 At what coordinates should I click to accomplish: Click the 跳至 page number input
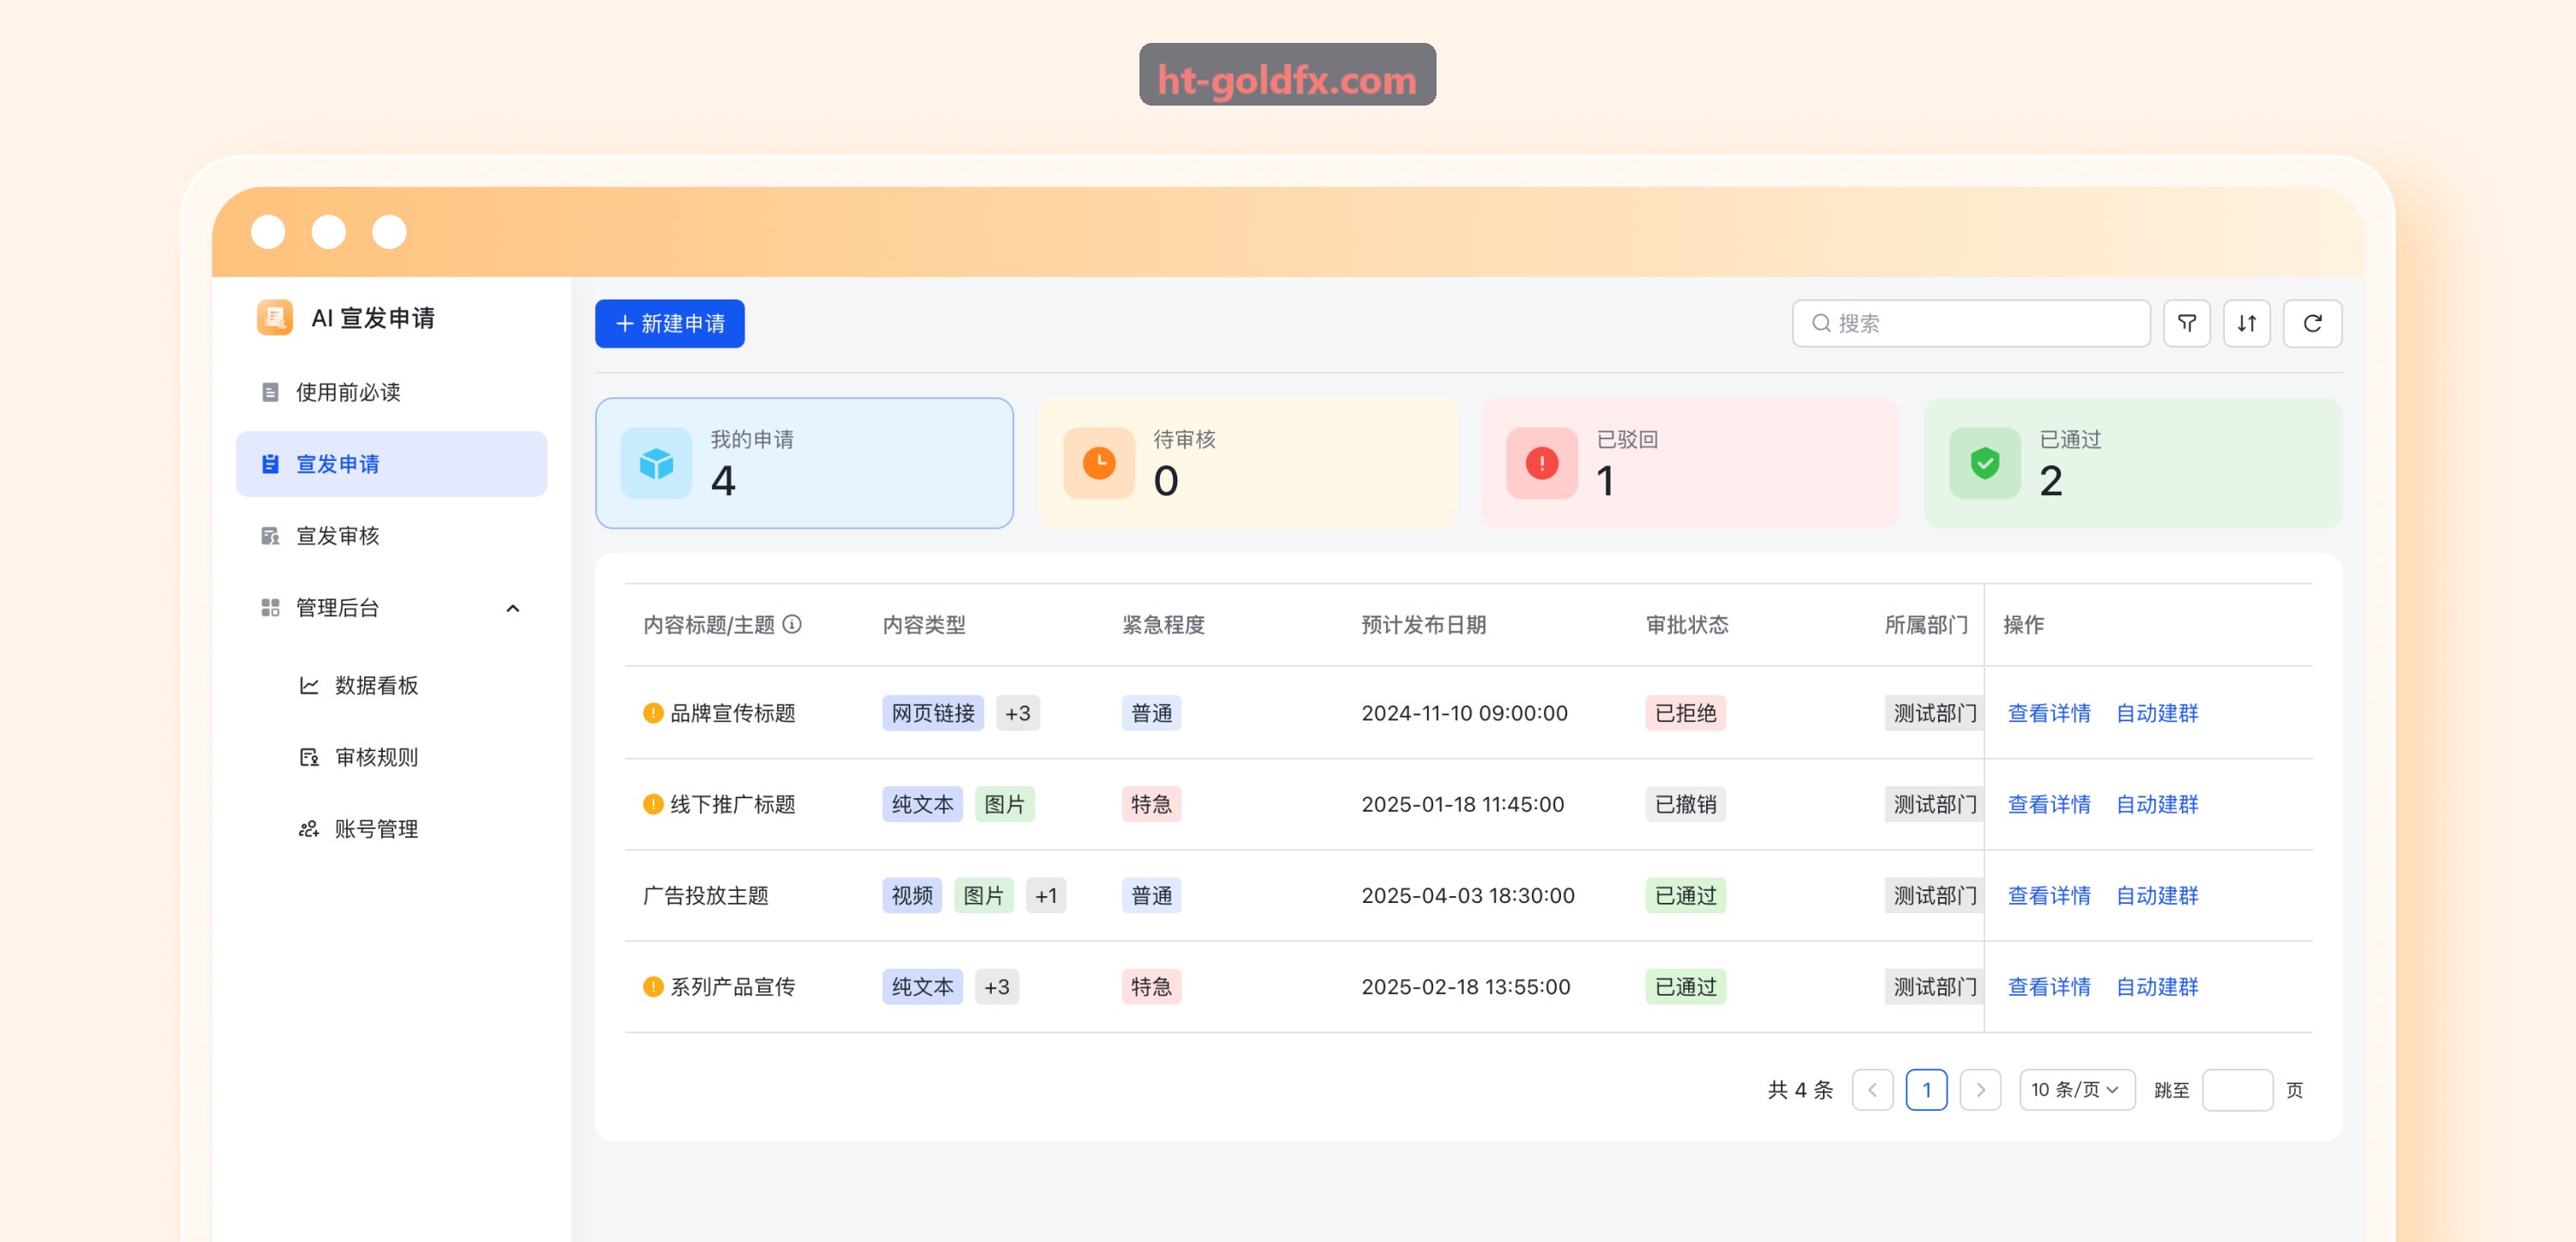click(x=2236, y=1089)
